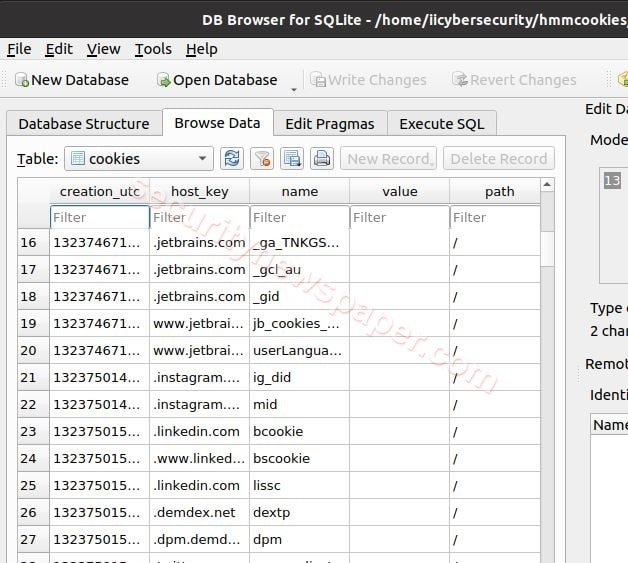
Task: Sort by the path column header
Action: [495, 191]
